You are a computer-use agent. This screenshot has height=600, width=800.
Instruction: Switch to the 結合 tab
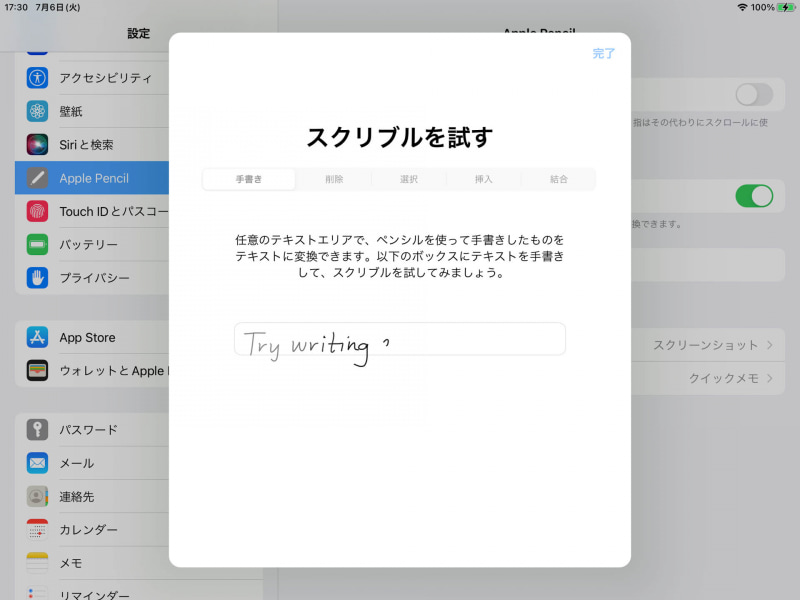[558, 179]
